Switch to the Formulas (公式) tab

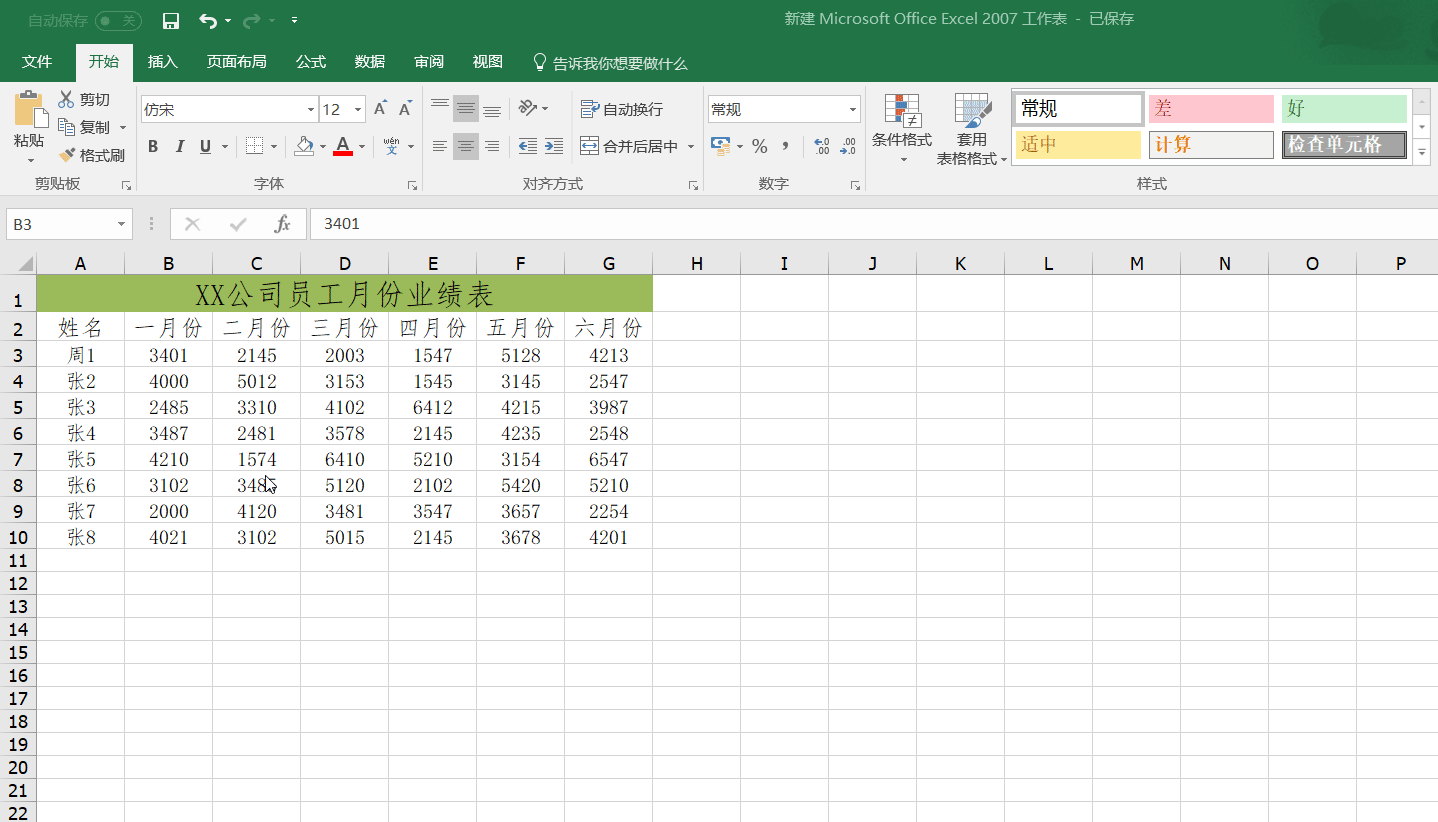(311, 62)
